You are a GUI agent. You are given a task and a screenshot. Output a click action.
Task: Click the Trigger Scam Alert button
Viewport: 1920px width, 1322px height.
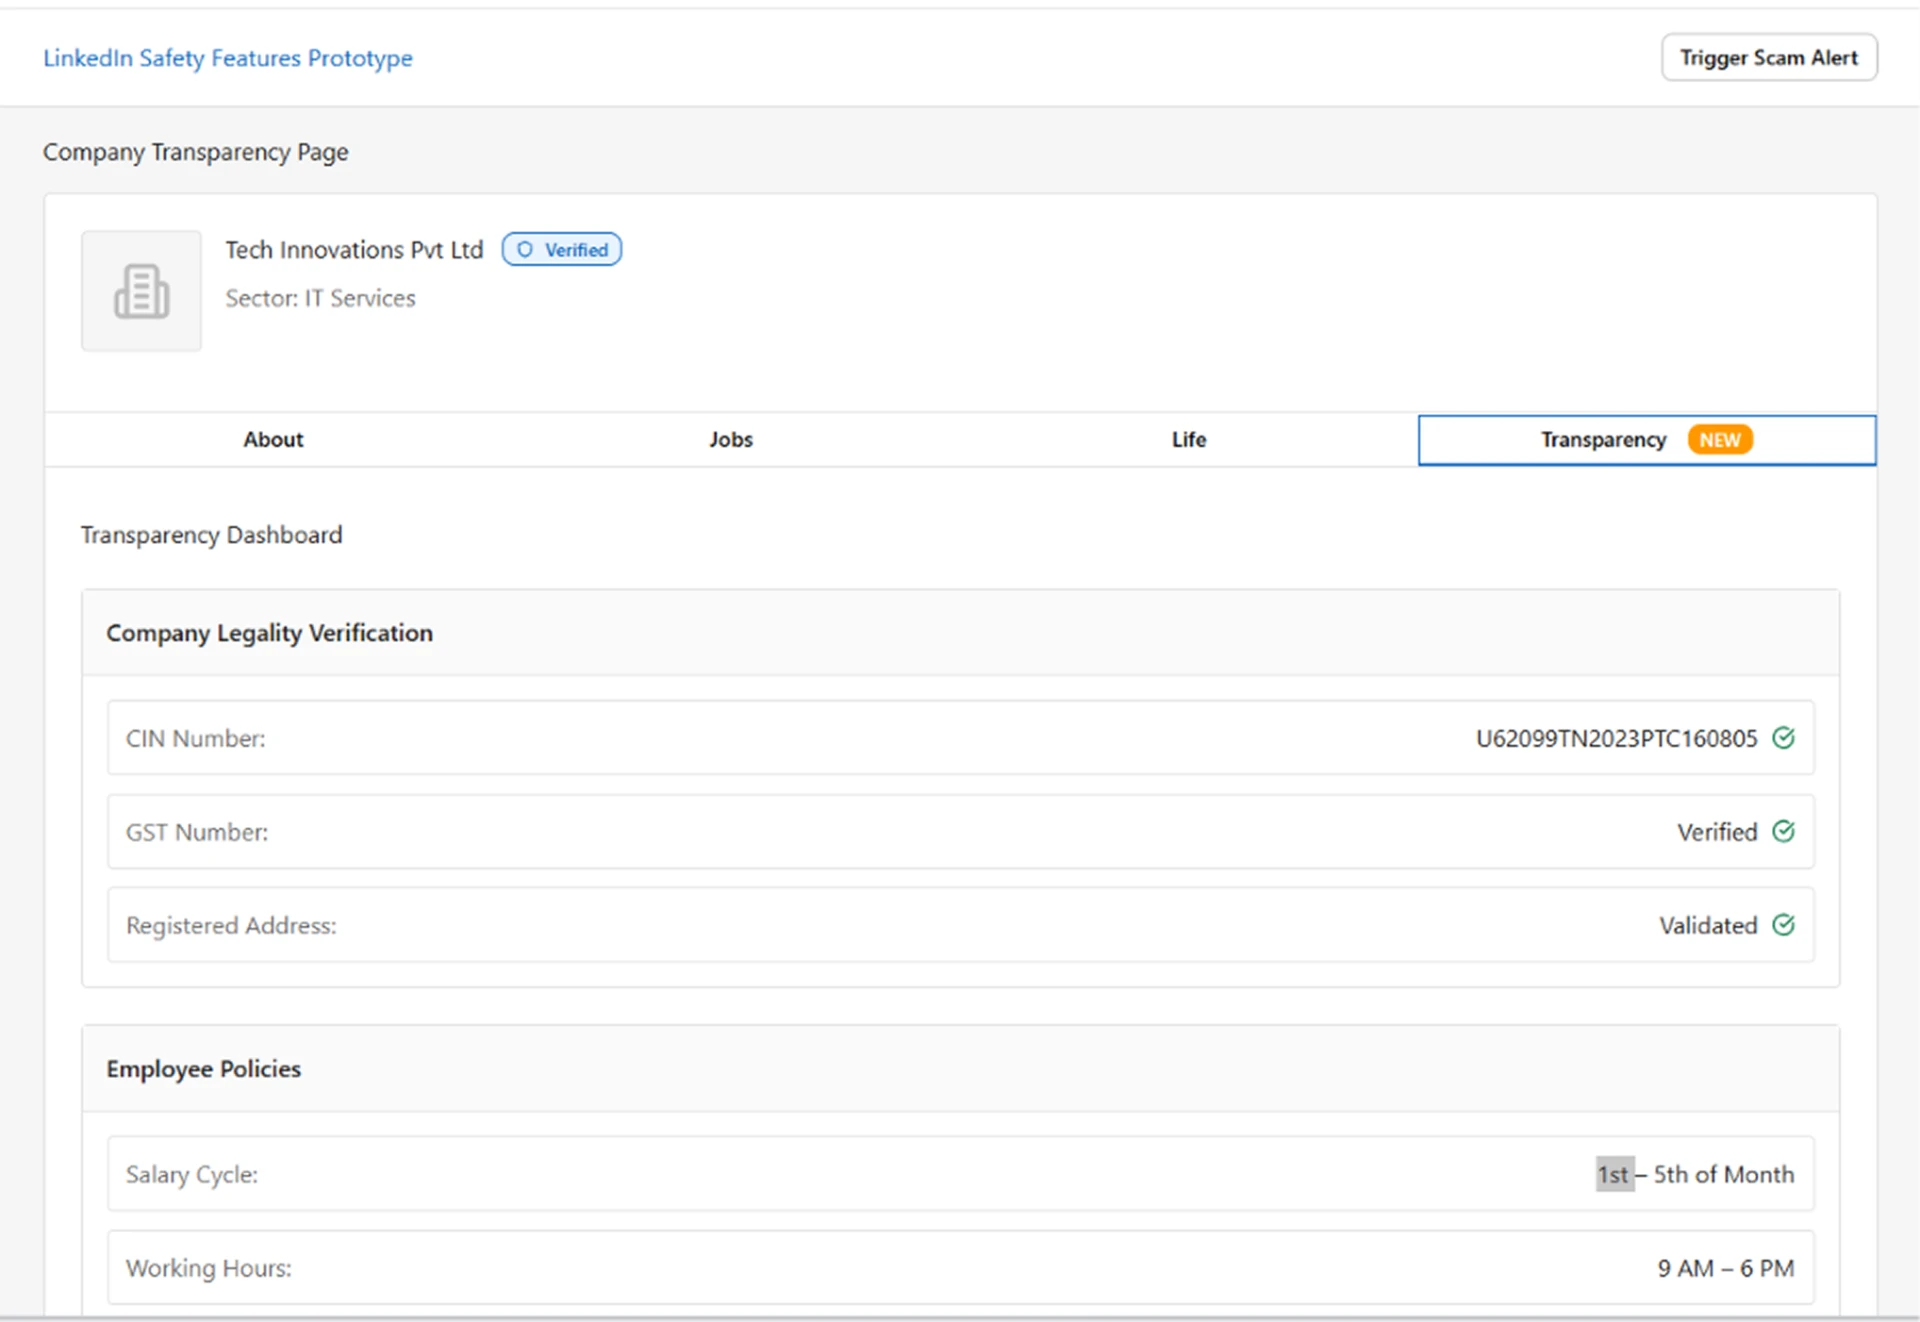click(1769, 58)
